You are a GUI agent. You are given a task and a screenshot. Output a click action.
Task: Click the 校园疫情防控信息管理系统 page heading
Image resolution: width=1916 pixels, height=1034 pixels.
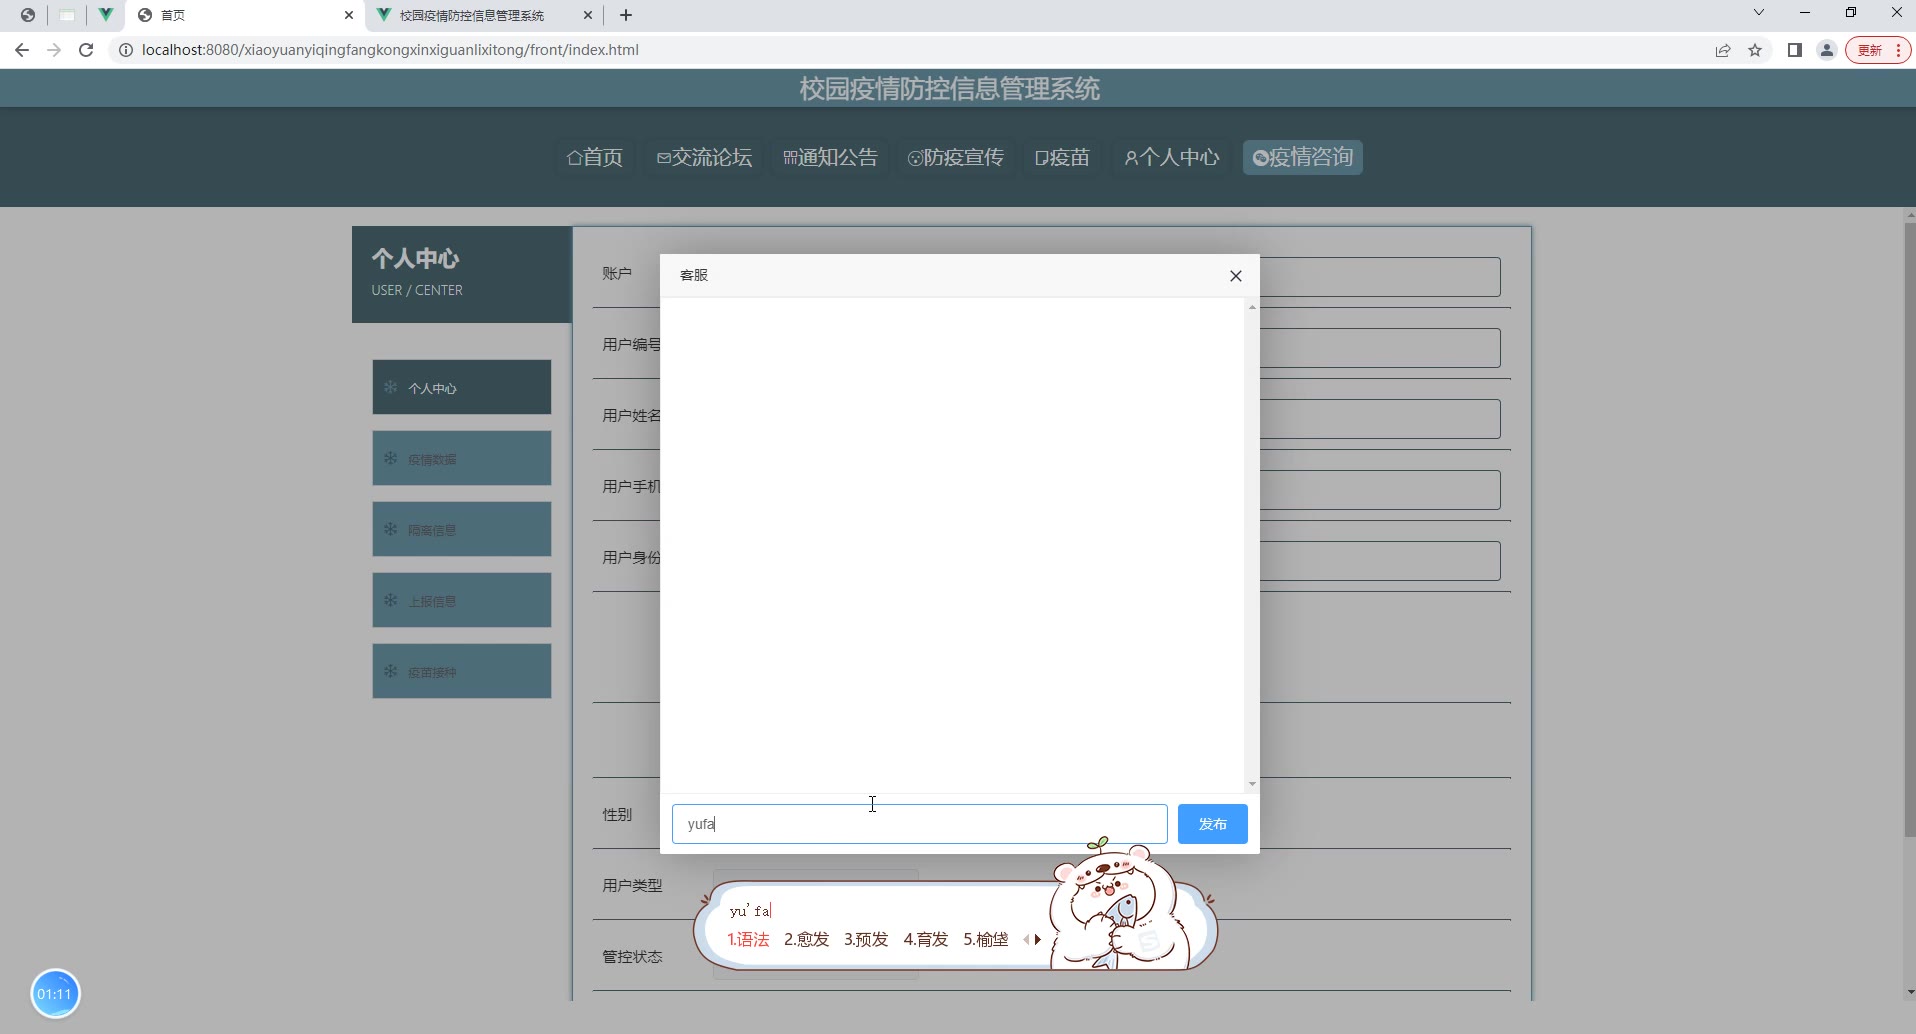coord(950,89)
